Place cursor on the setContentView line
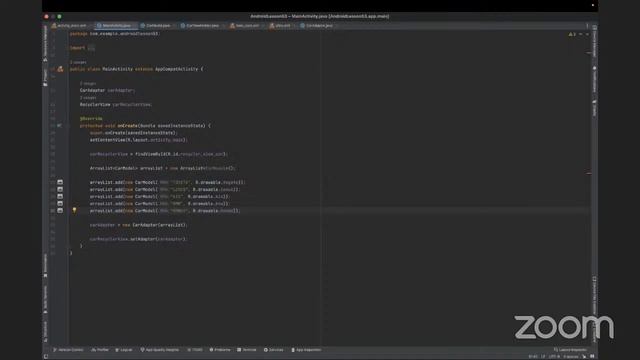 click(x=138, y=140)
